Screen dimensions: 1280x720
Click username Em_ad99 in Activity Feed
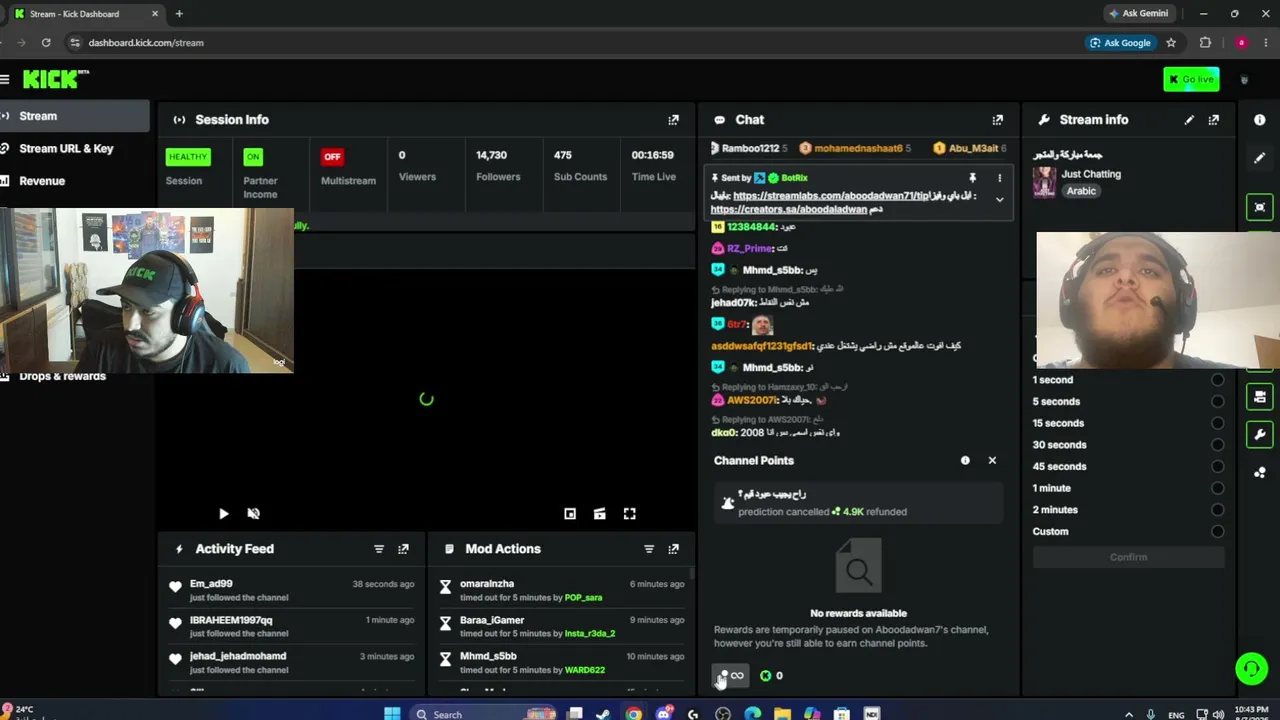(211, 584)
